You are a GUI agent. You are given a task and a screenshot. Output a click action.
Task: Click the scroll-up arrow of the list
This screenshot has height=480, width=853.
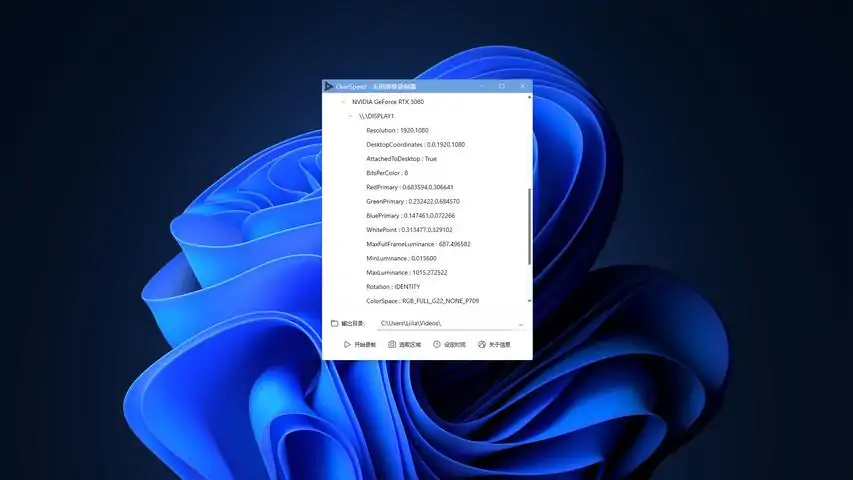click(529, 97)
